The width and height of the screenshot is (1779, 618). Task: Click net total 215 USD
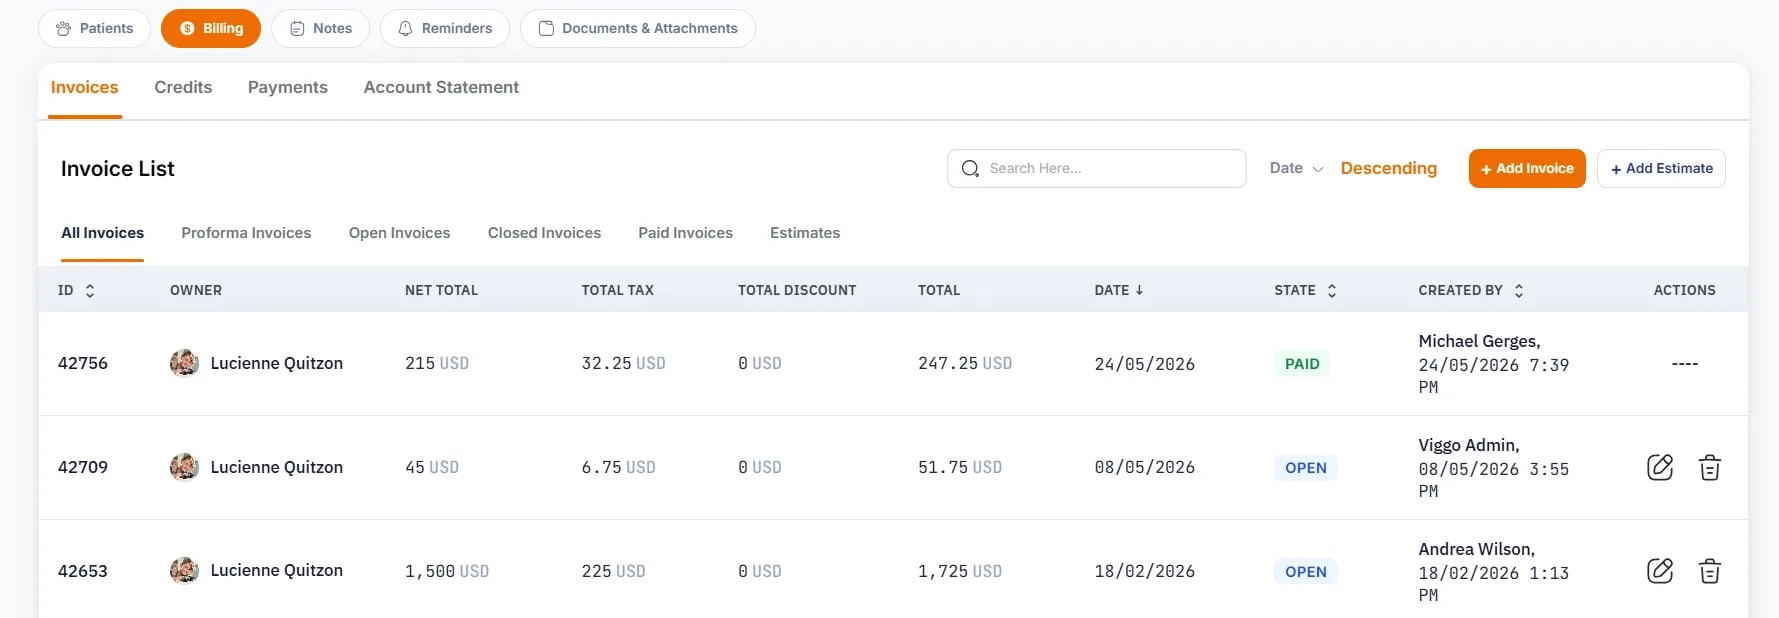click(437, 363)
